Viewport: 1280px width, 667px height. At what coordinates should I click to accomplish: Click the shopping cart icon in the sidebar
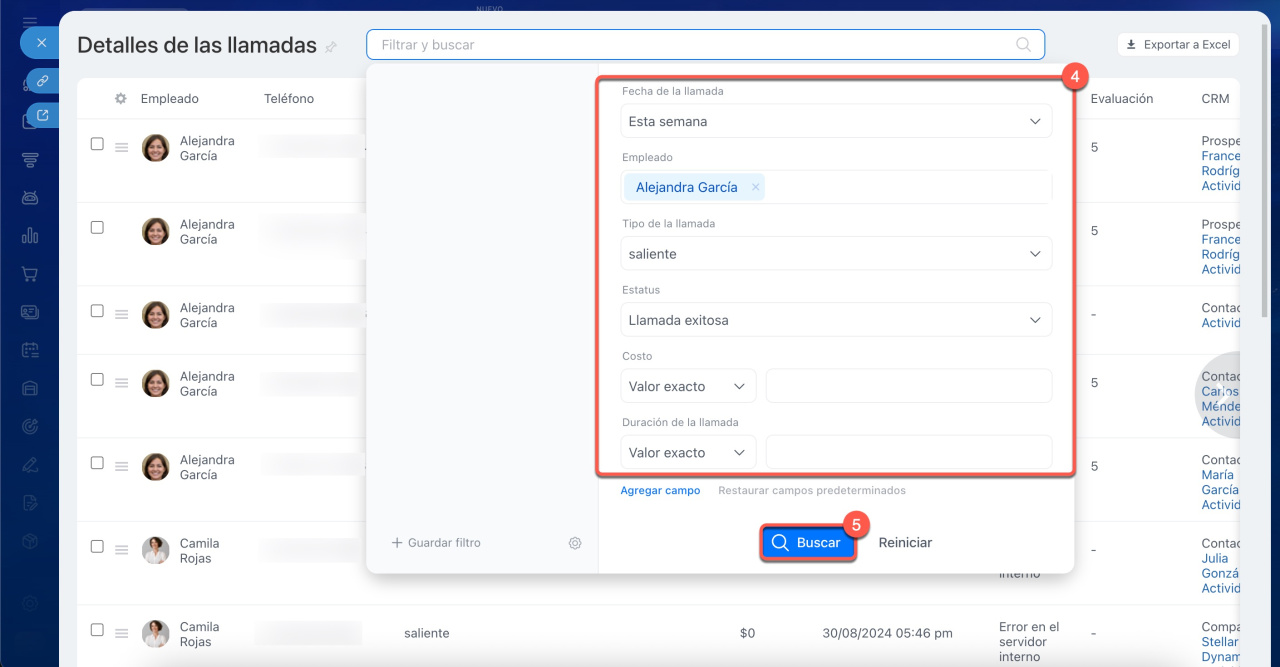pyautogui.click(x=30, y=274)
